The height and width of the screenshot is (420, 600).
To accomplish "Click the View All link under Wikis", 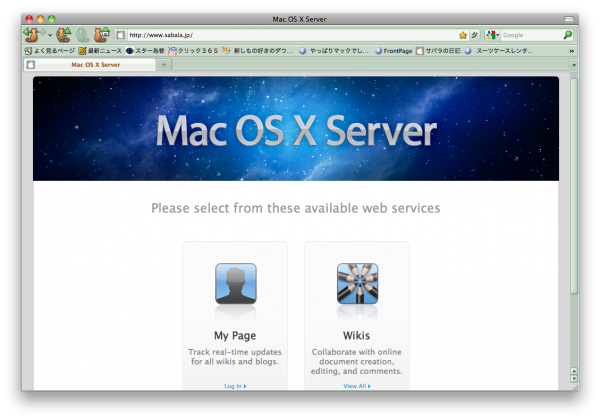I will click(357, 386).
